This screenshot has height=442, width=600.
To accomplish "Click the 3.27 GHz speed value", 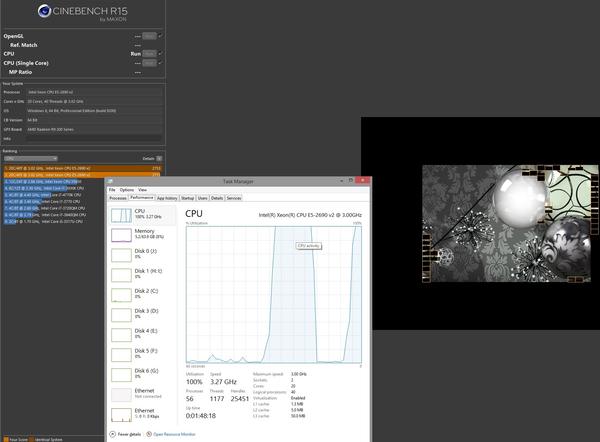I will [223, 382].
